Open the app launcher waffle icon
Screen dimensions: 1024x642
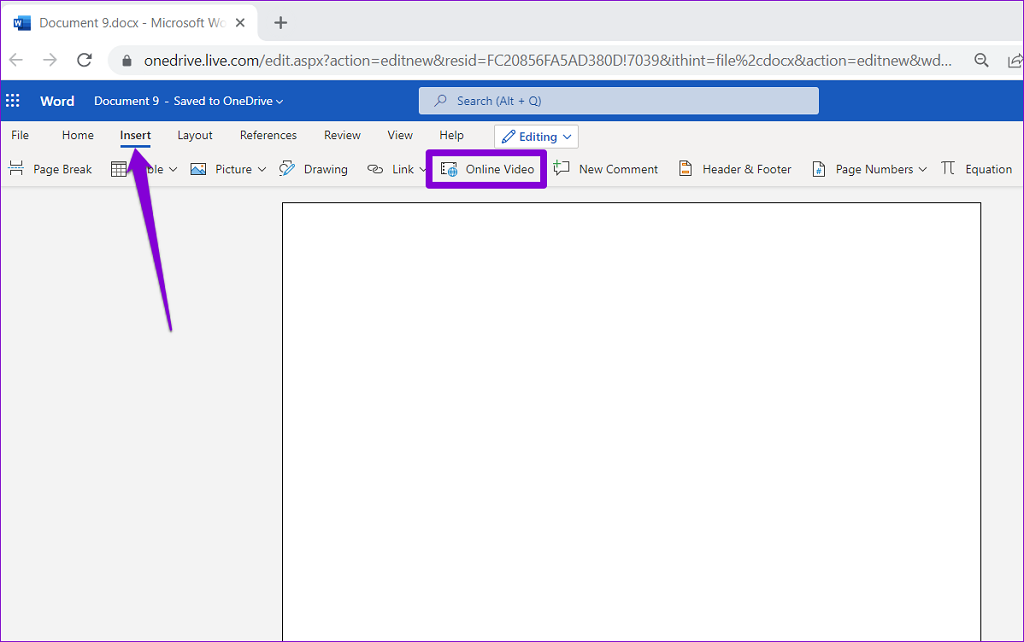point(13,101)
